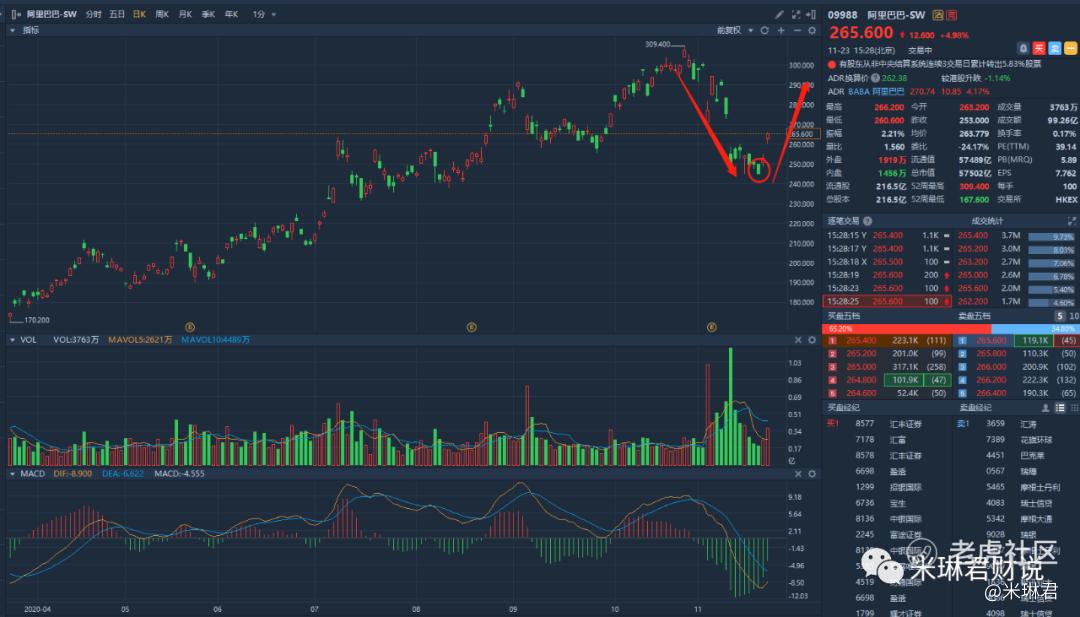
Task: Click the 买盘经纪 buy broker header
Action: [x=844, y=408]
